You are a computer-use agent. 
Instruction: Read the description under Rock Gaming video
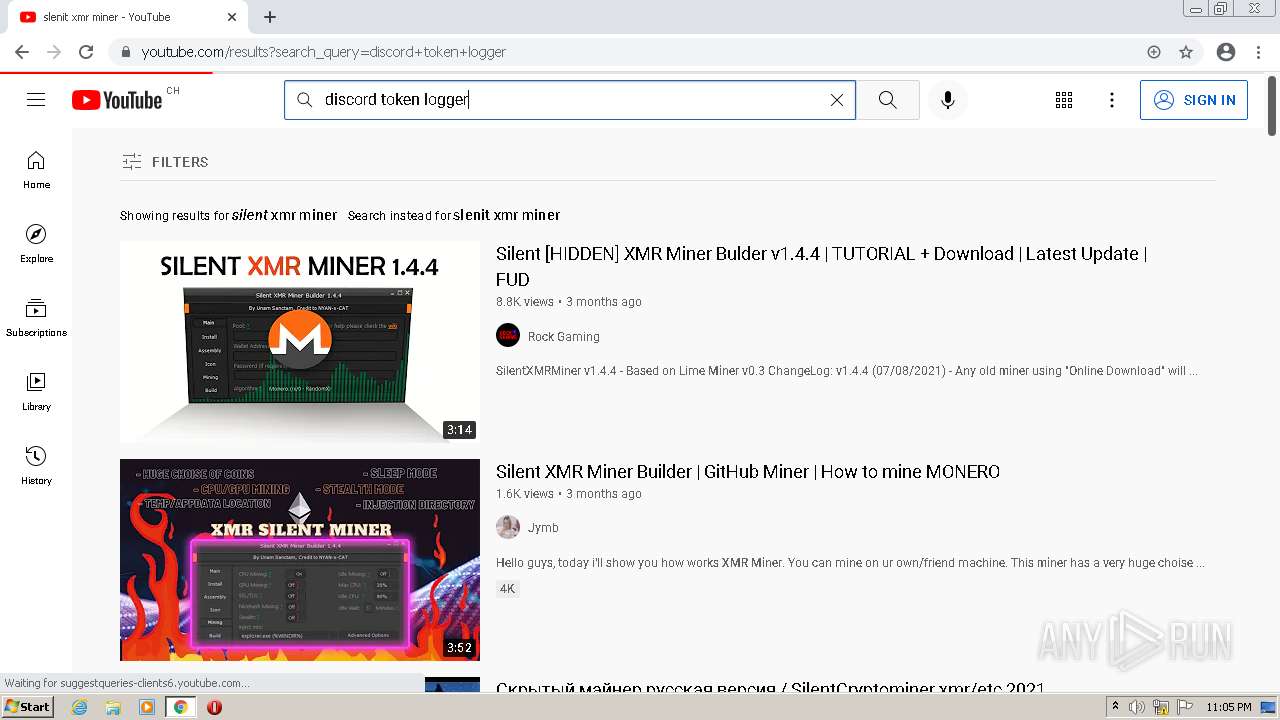(x=847, y=371)
